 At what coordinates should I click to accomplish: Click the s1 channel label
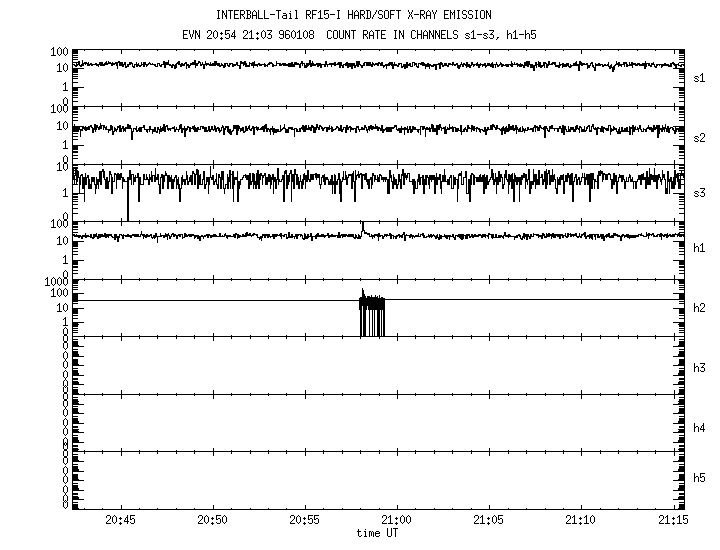tap(700, 77)
